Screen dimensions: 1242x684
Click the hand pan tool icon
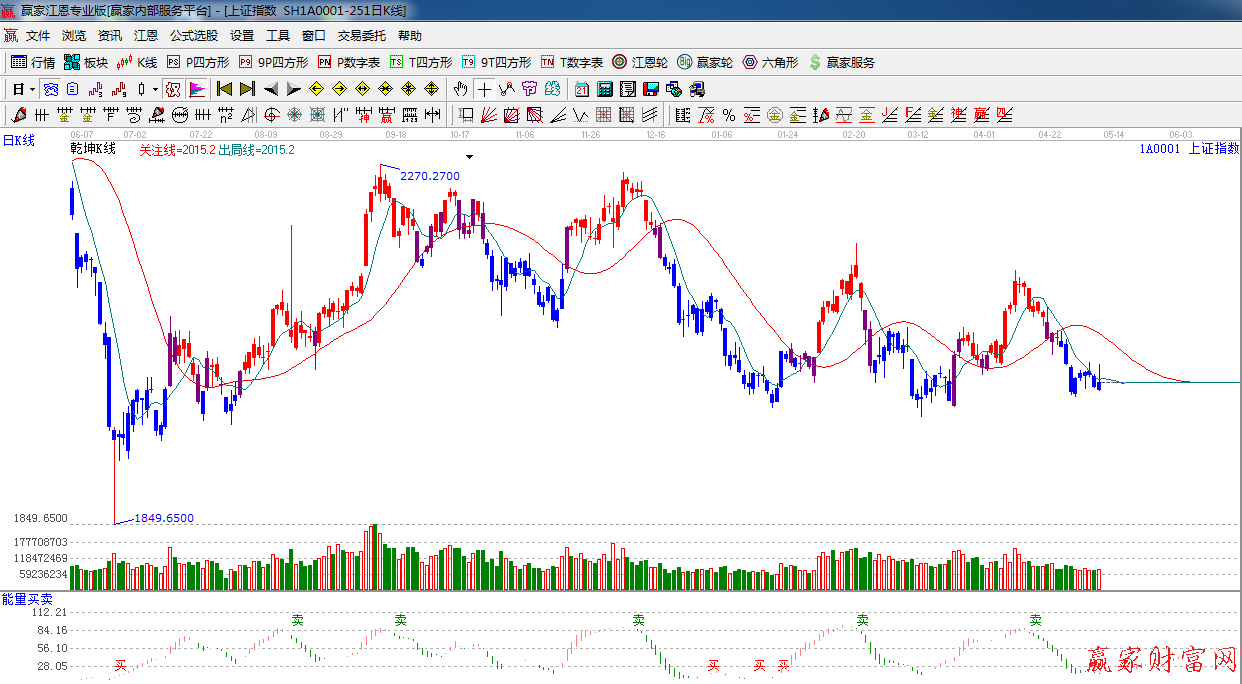pos(461,89)
